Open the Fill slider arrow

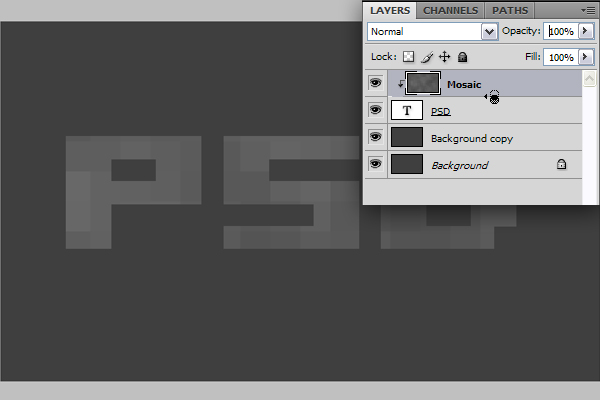[585, 57]
